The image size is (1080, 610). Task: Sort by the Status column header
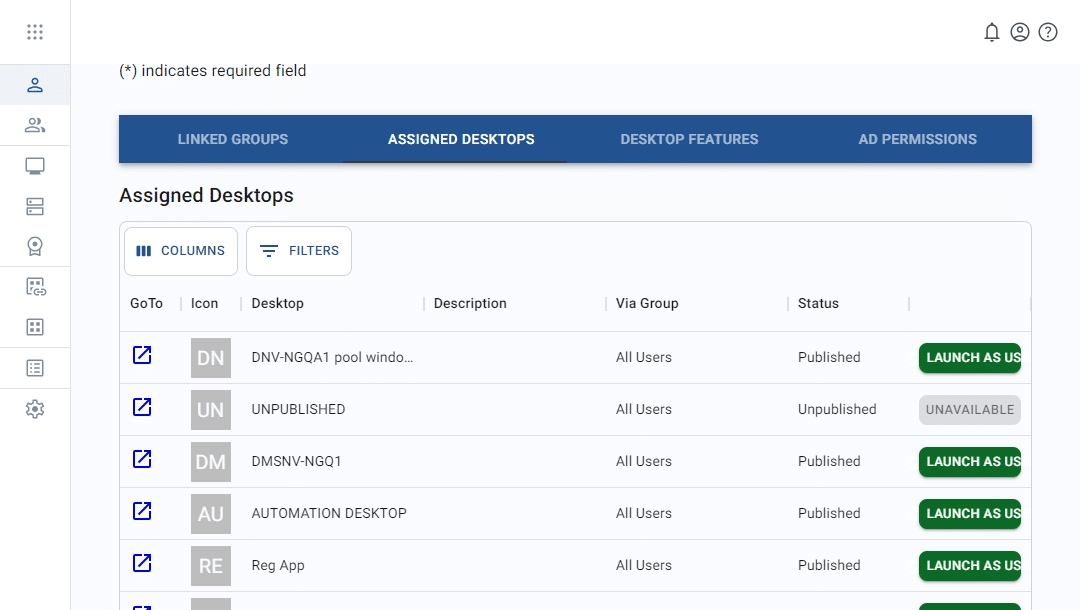818,304
